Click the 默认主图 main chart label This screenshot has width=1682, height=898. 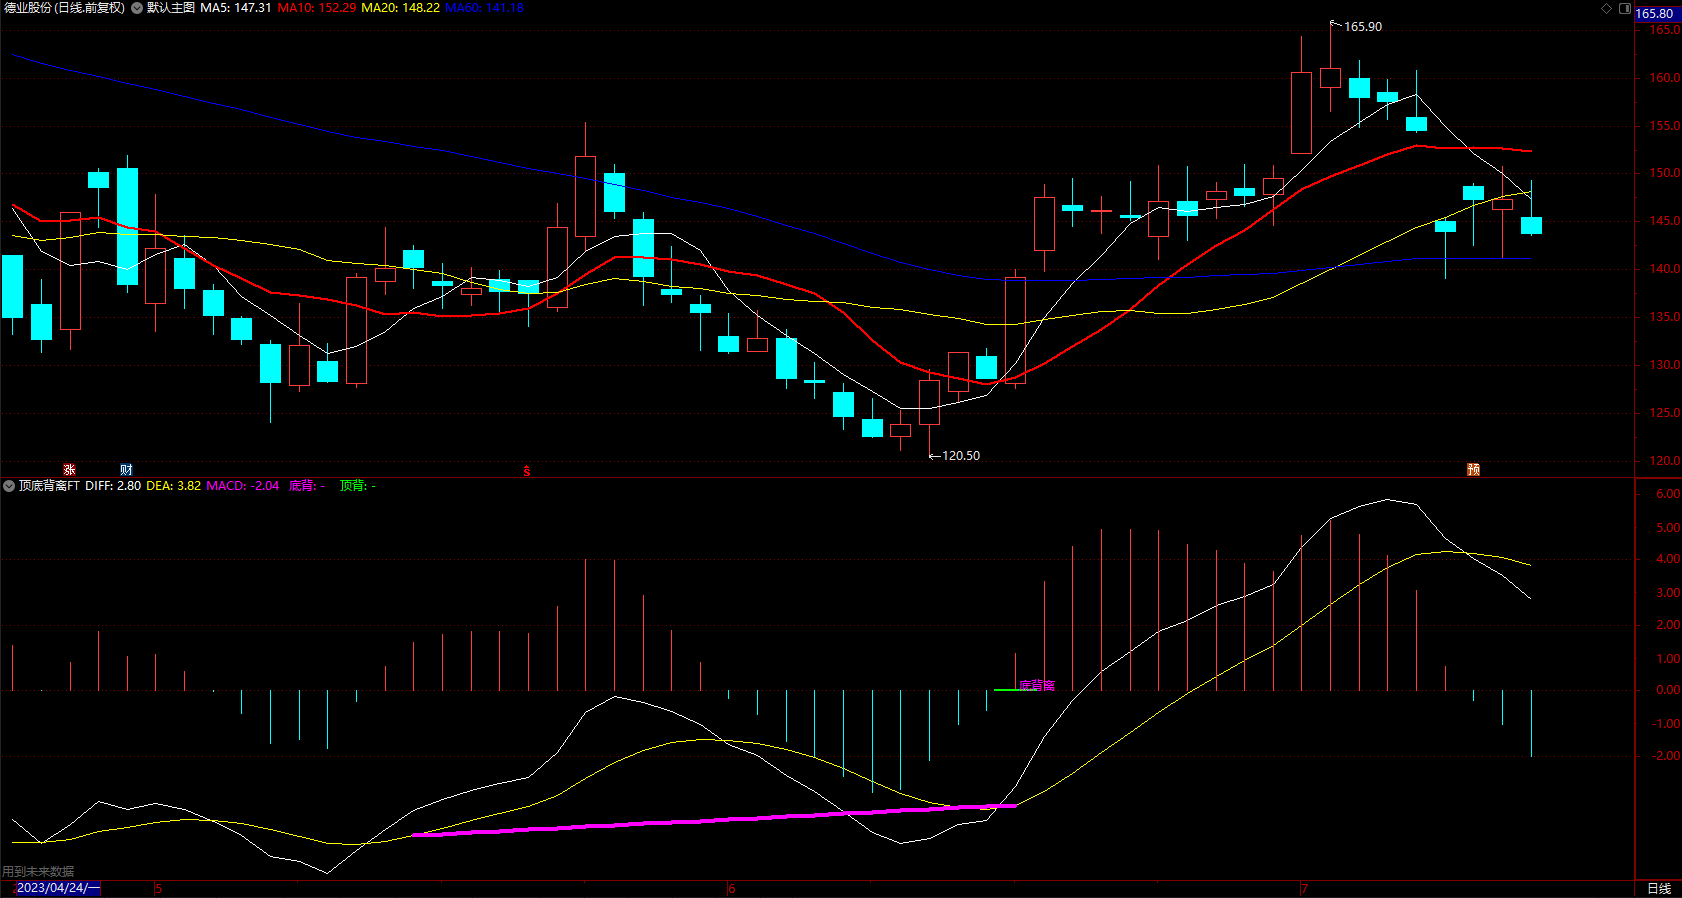pyautogui.click(x=171, y=8)
